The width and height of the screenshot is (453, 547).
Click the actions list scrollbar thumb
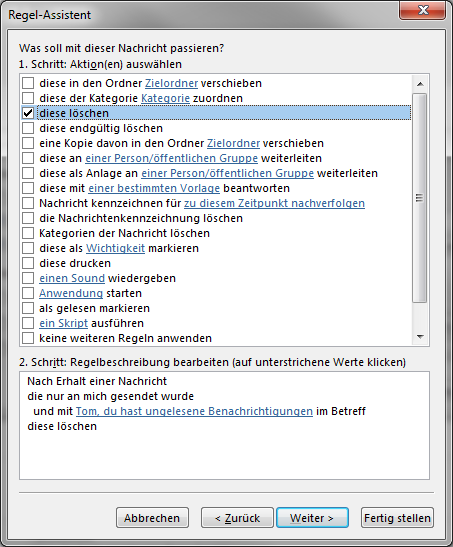(x=420, y=198)
